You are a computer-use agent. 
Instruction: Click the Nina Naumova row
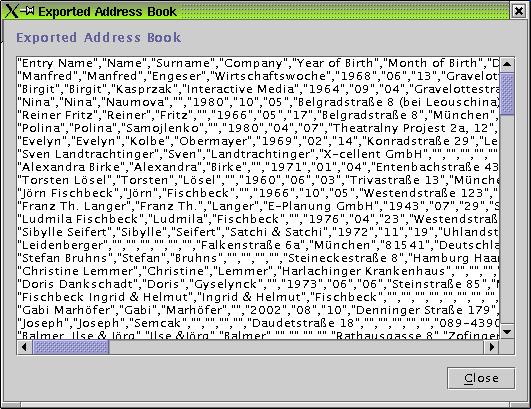(x=258, y=102)
